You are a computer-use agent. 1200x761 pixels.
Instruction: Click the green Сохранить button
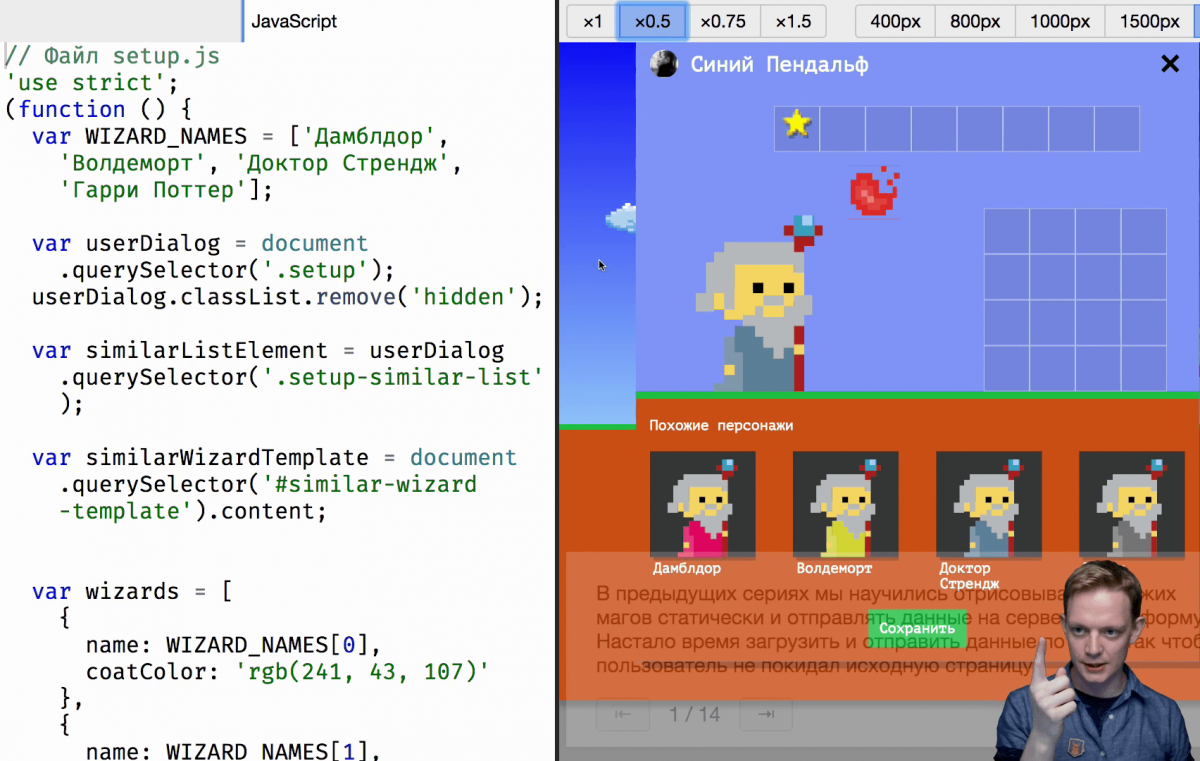click(917, 629)
